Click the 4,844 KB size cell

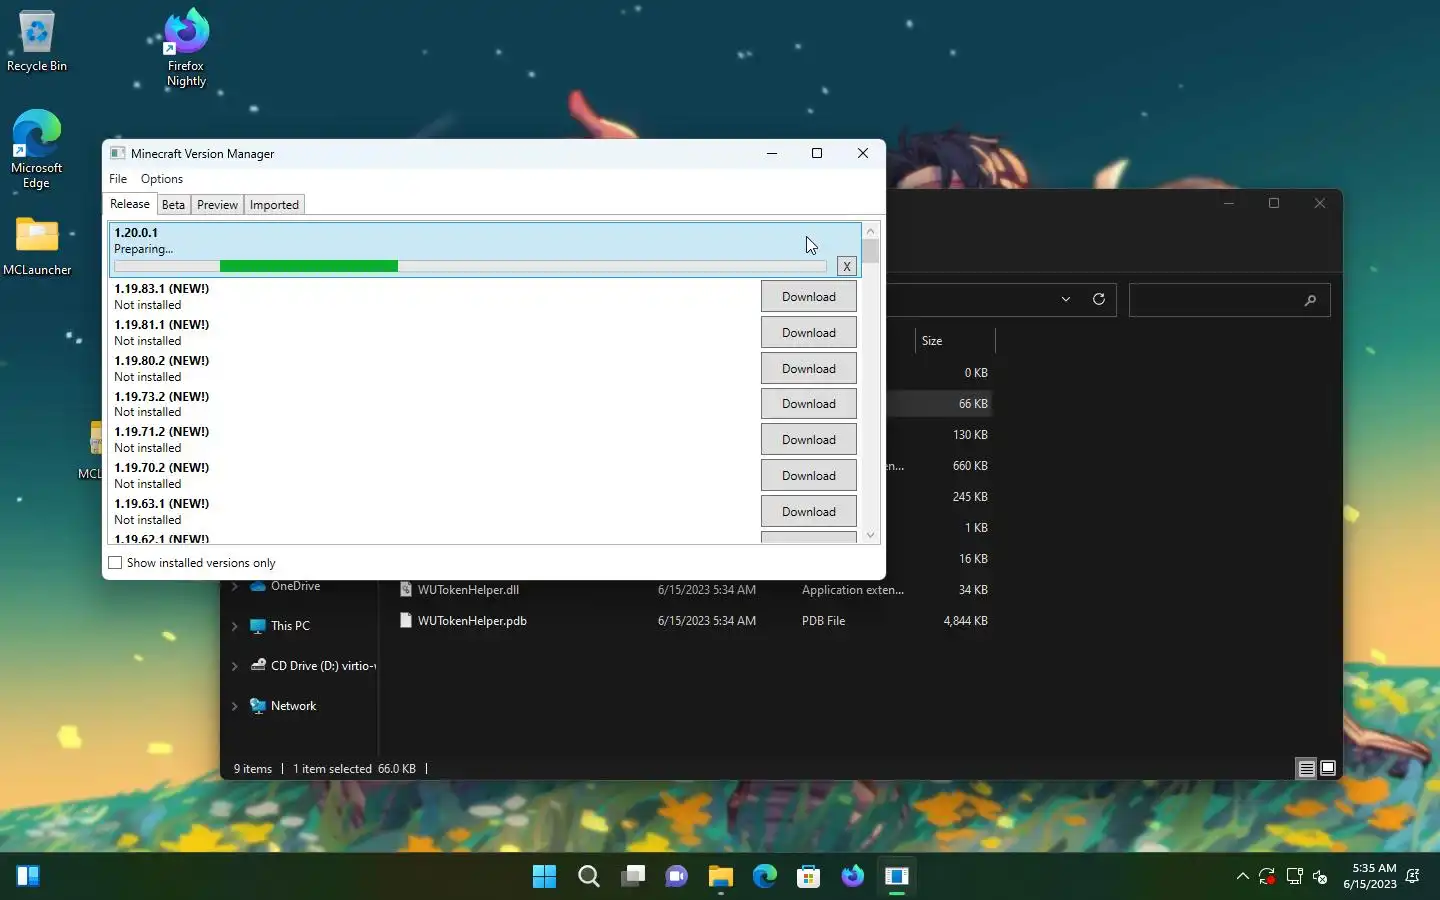(x=965, y=621)
